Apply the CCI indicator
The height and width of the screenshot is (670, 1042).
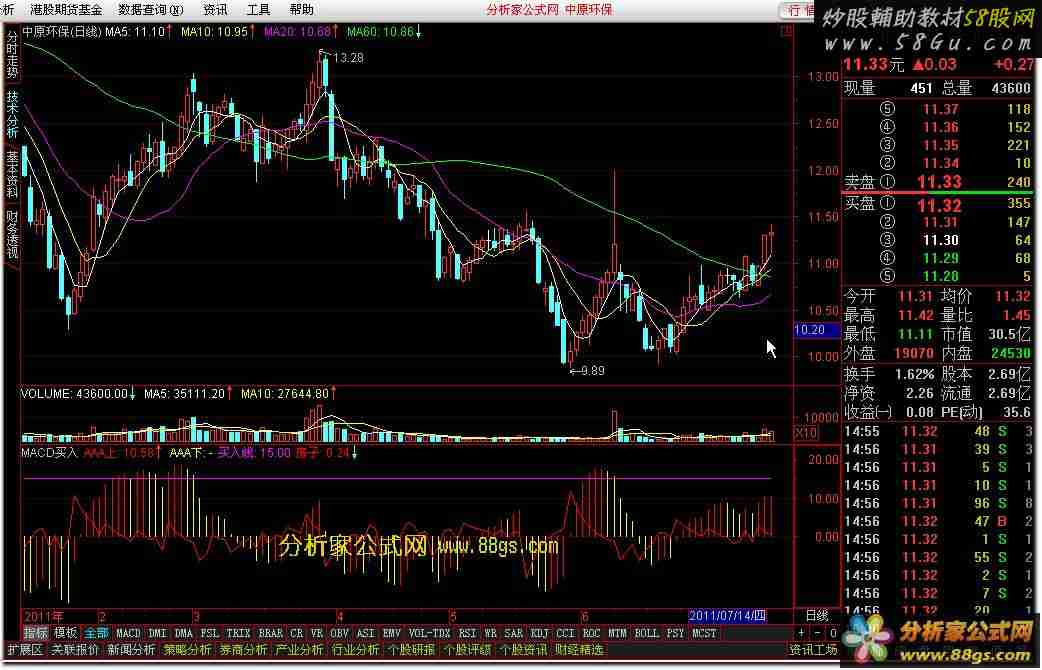click(566, 633)
